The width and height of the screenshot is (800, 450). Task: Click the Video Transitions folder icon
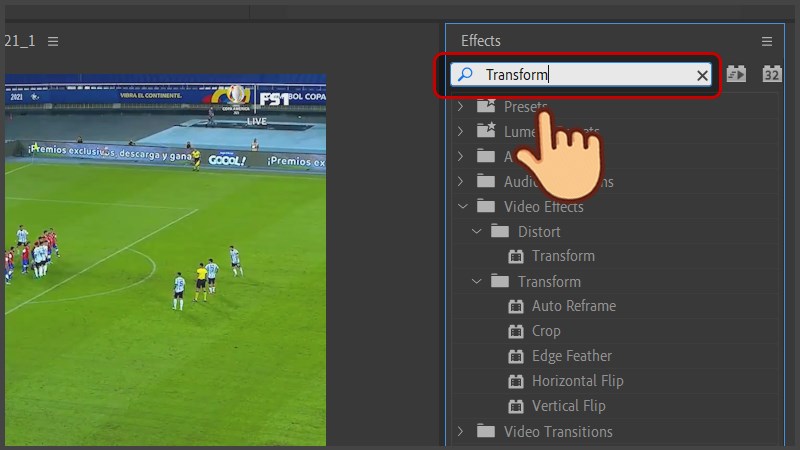coord(486,432)
